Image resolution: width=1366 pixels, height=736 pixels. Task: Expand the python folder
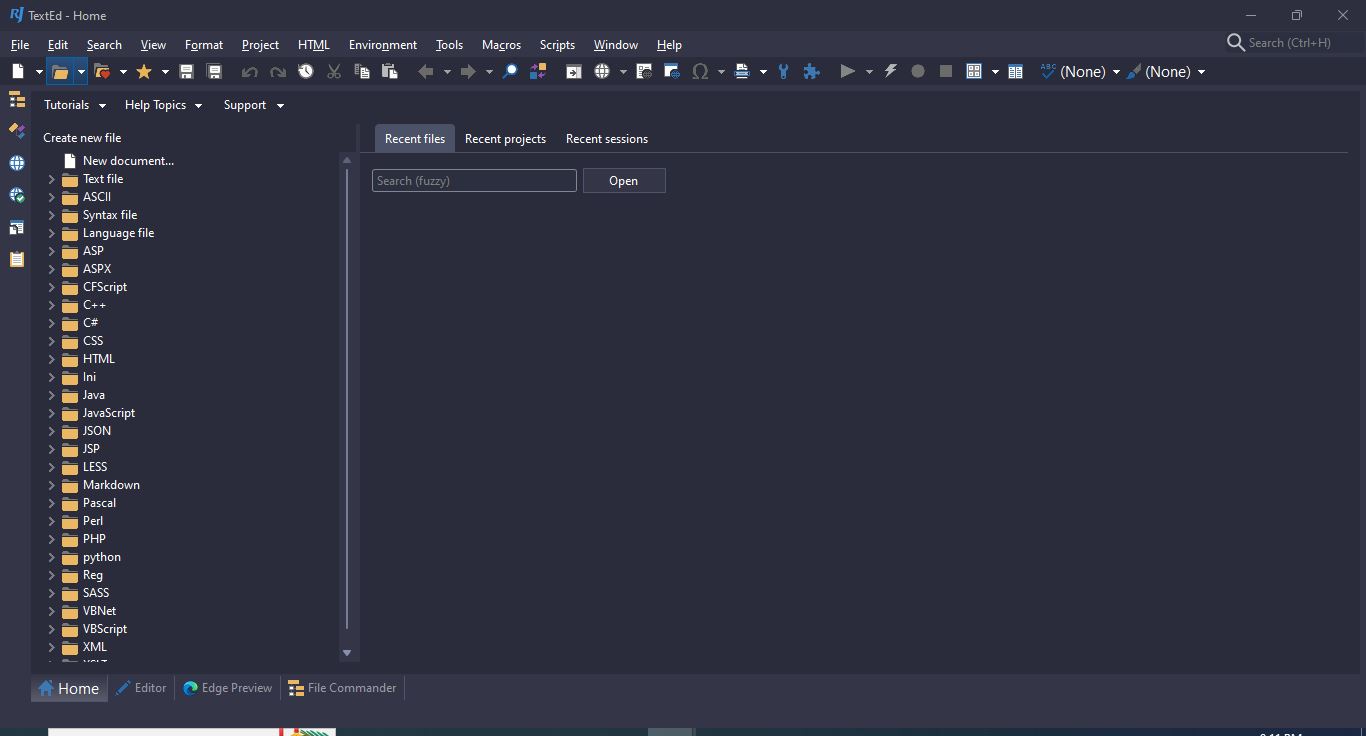pyautogui.click(x=52, y=557)
